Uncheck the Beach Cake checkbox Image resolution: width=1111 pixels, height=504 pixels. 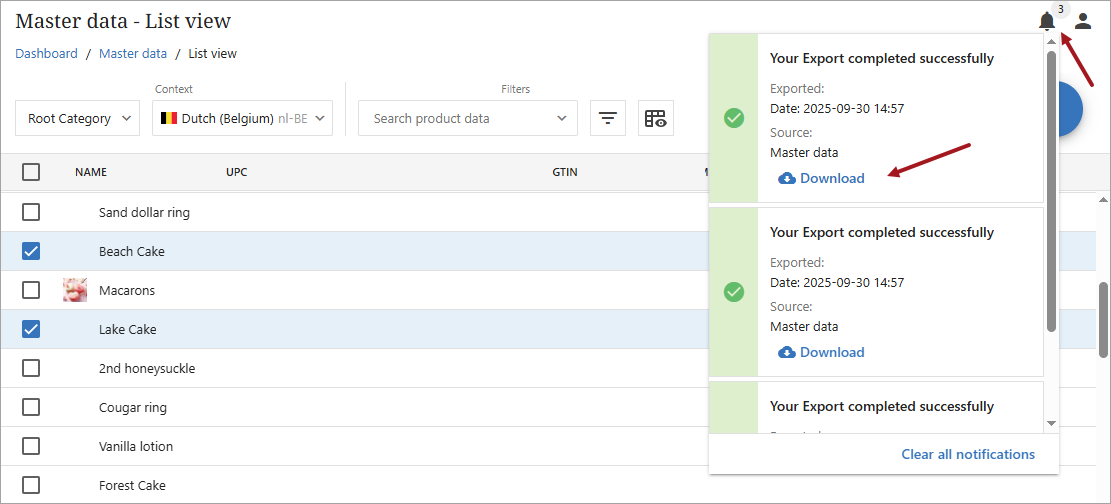point(31,251)
